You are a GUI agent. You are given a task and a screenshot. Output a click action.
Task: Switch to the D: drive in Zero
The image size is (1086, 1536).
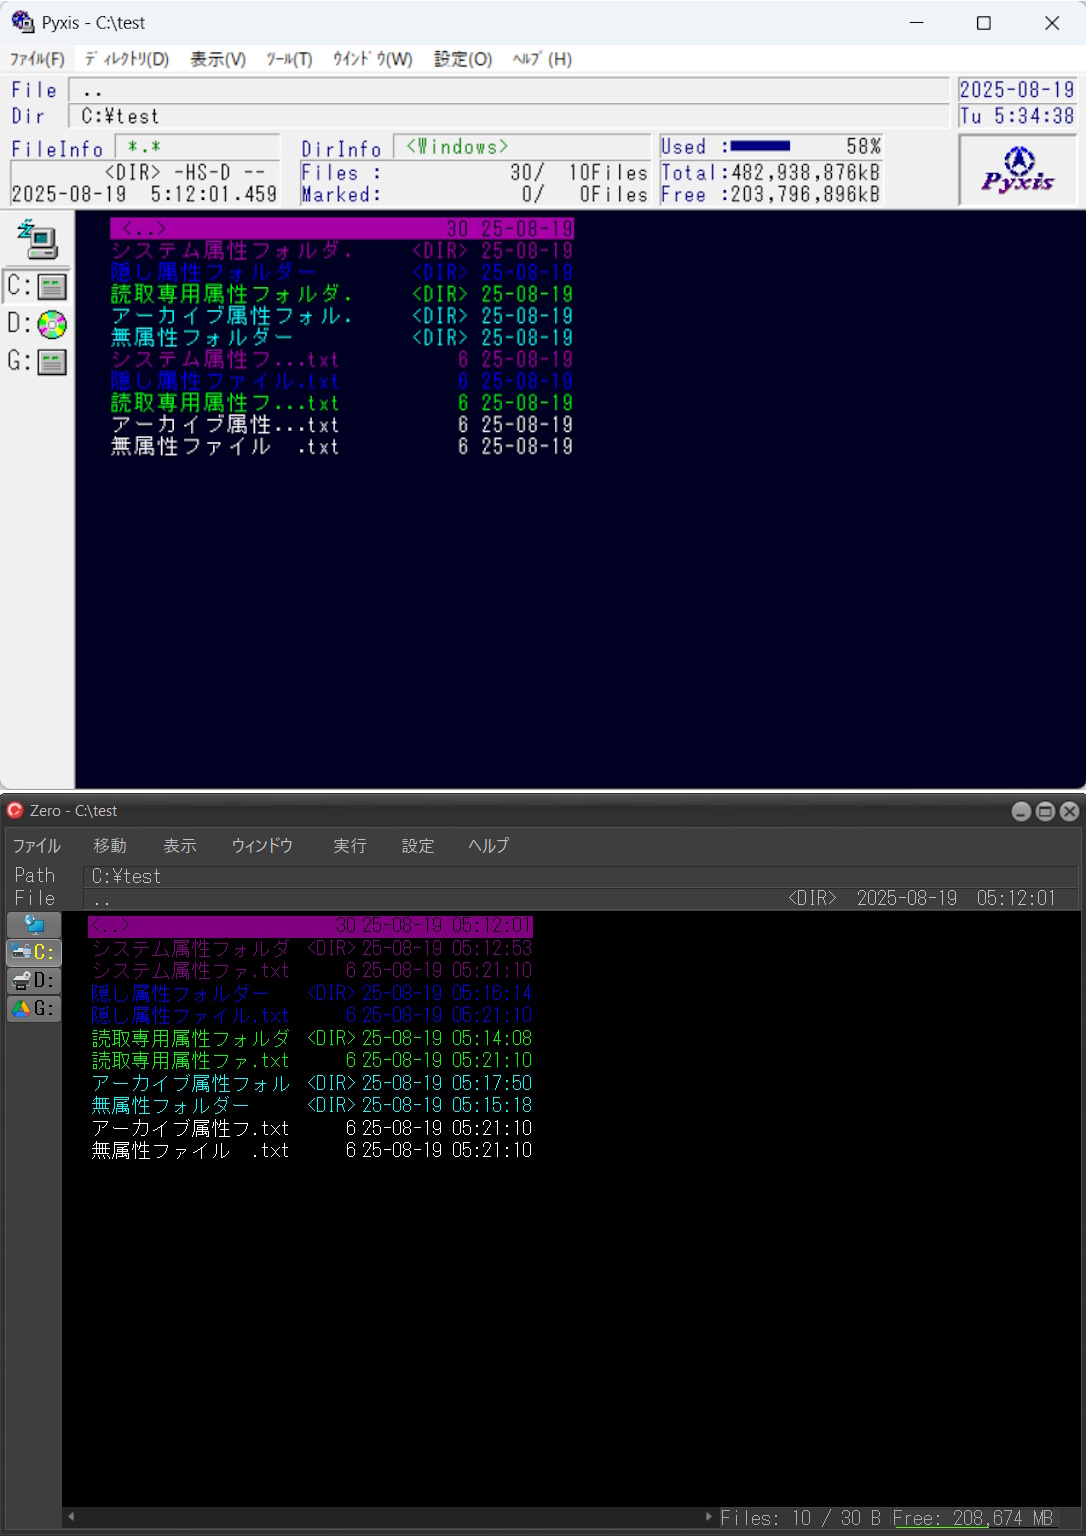34,980
